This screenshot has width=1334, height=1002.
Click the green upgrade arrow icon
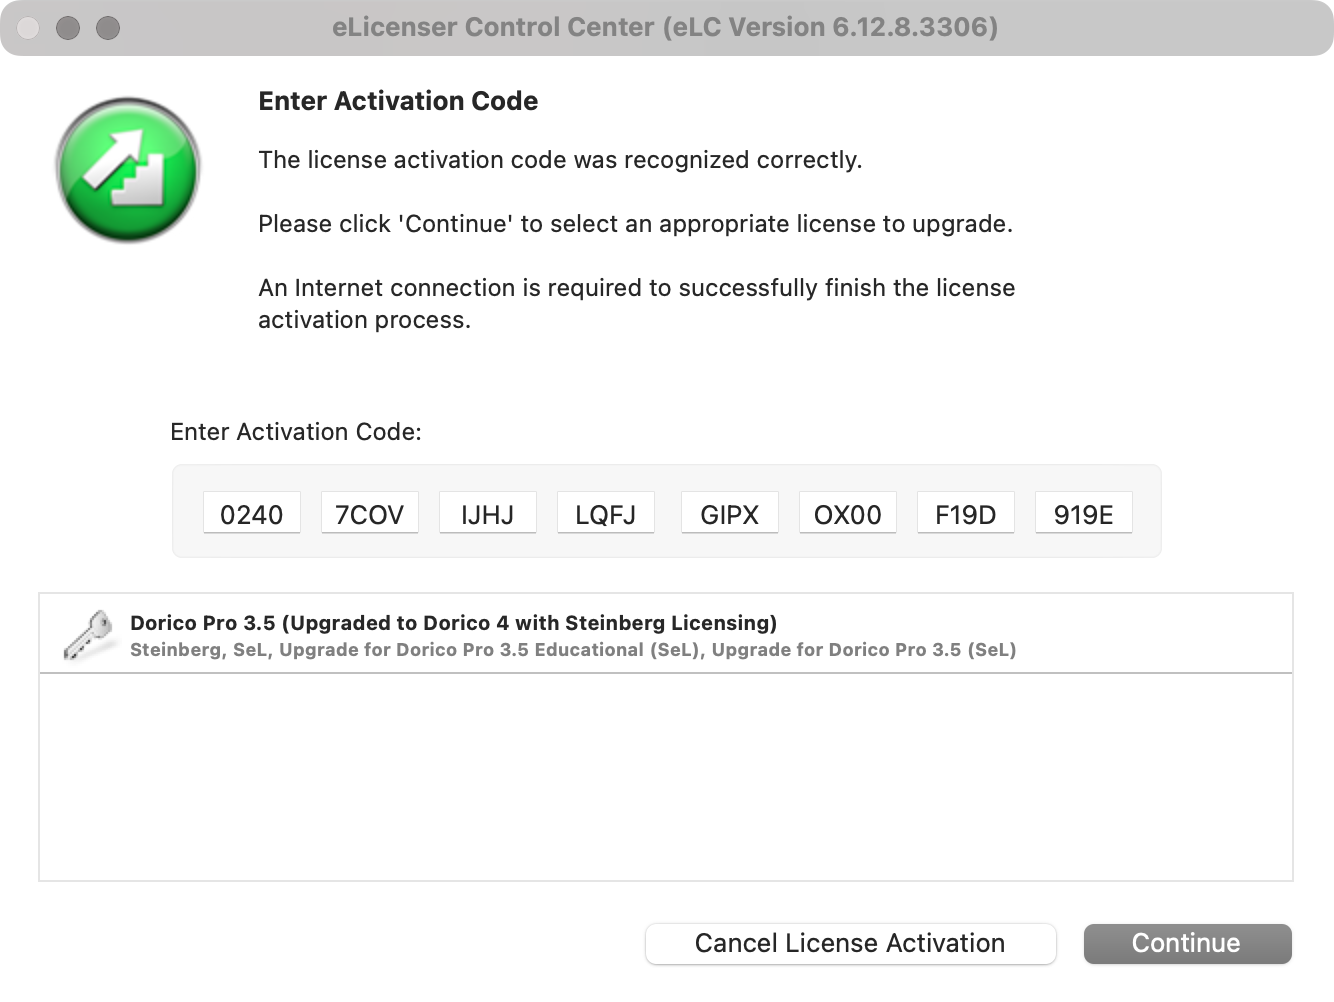(x=128, y=170)
